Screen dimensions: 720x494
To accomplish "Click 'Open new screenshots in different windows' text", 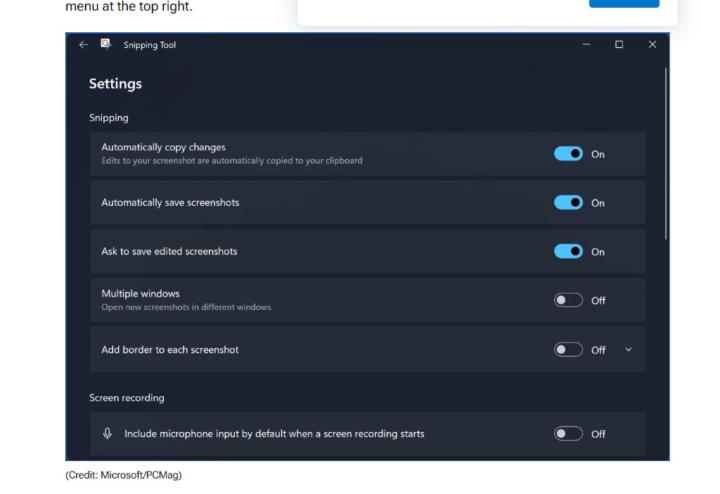I will click(186, 307).
